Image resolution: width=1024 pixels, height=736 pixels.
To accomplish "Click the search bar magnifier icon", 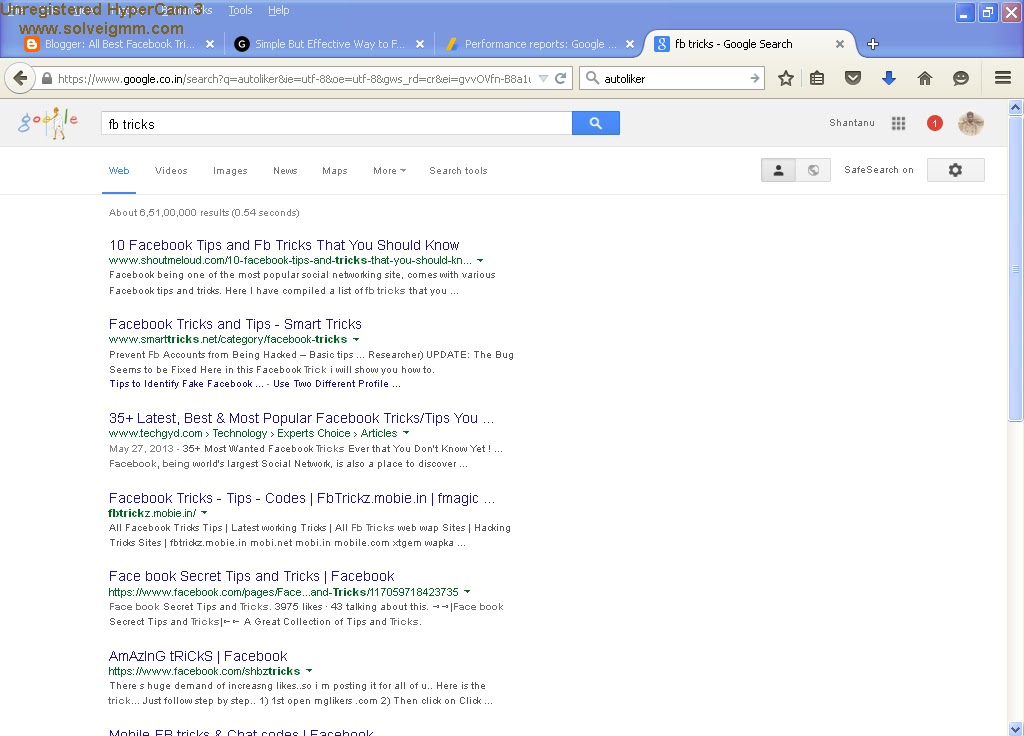I will pyautogui.click(x=592, y=78).
